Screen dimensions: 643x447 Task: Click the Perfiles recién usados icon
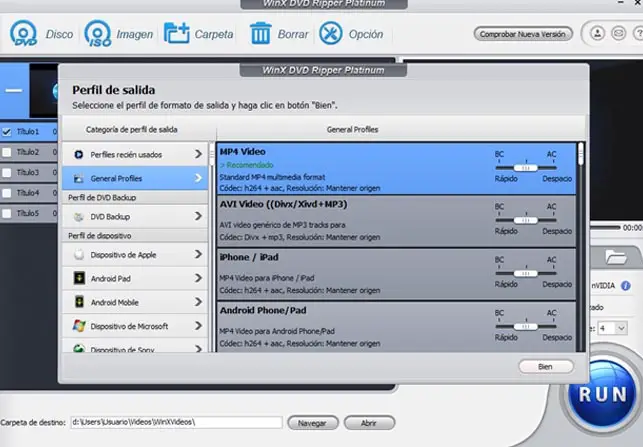tap(78, 155)
